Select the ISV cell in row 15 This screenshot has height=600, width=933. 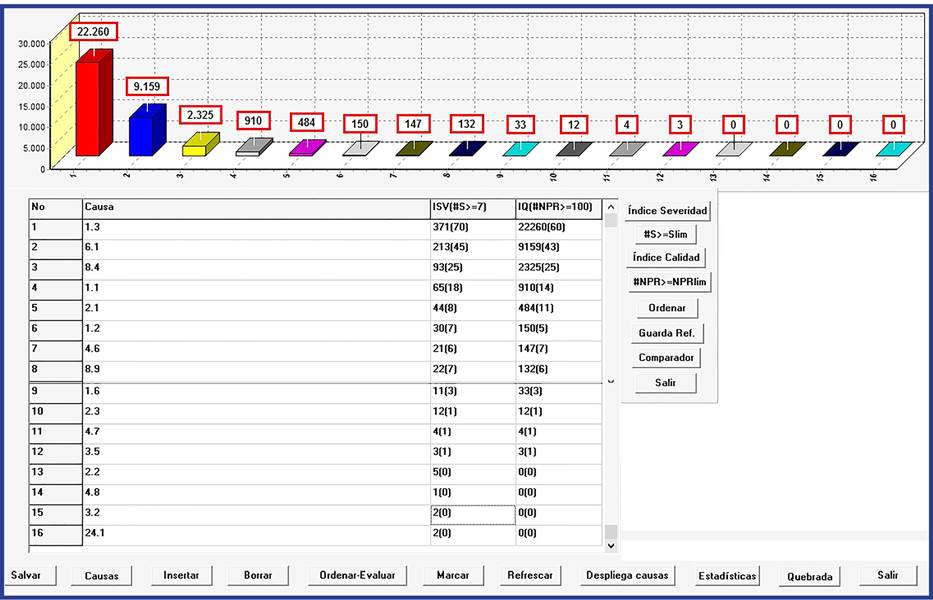(x=472, y=513)
